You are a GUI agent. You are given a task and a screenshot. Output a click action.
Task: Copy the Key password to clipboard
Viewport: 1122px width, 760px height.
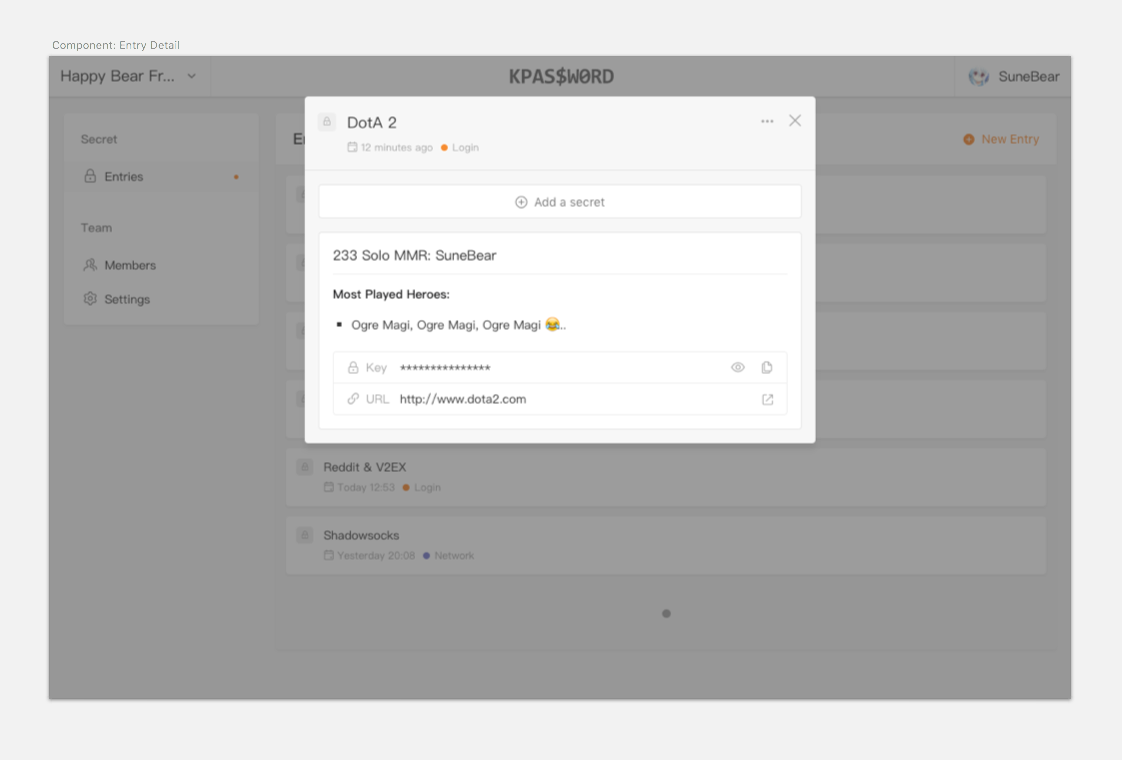pos(767,368)
